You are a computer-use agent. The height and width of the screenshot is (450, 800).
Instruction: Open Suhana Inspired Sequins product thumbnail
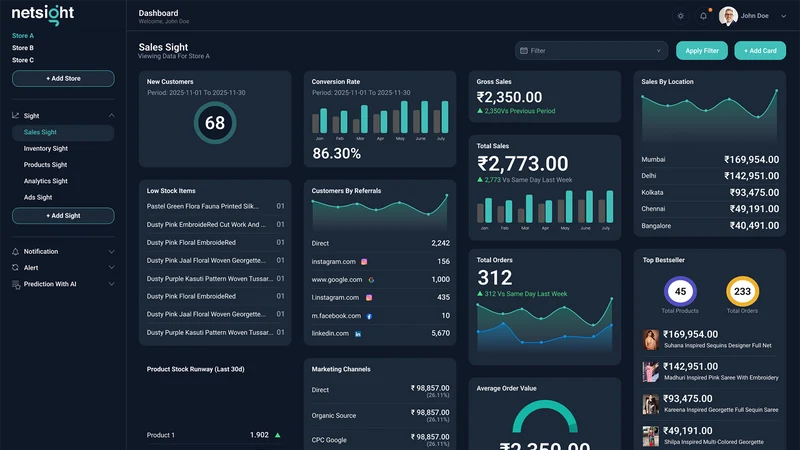point(651,340)
